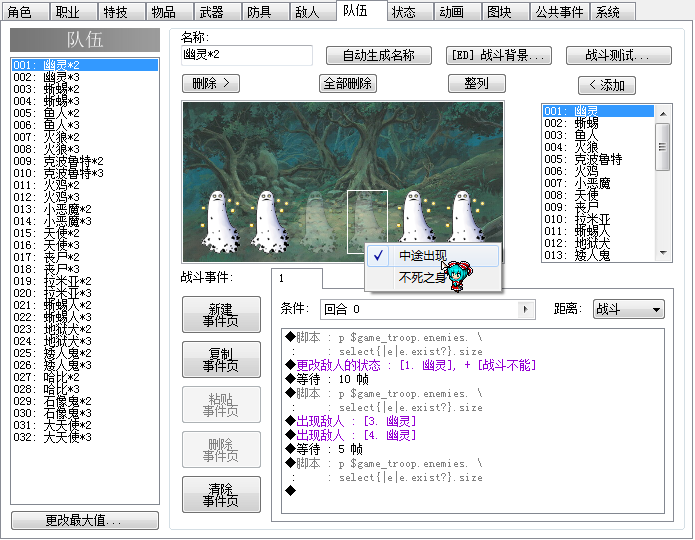695x540 pixels.
Task: Choose 不死之身 in the context menu
Action: (432, 278)
